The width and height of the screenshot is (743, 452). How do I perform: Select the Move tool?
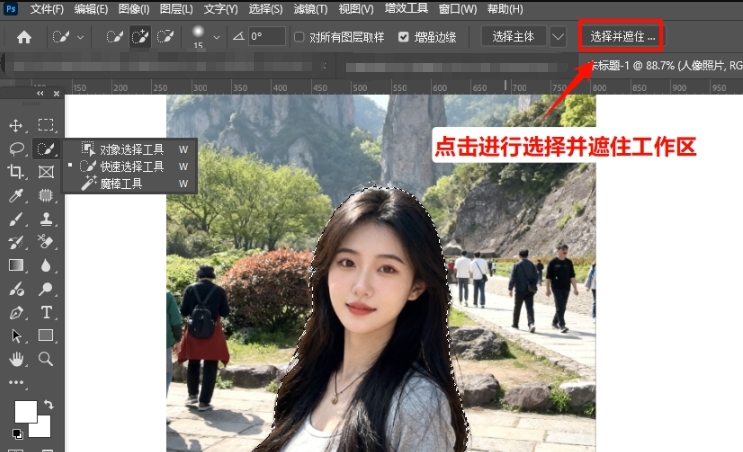[16, 125]
